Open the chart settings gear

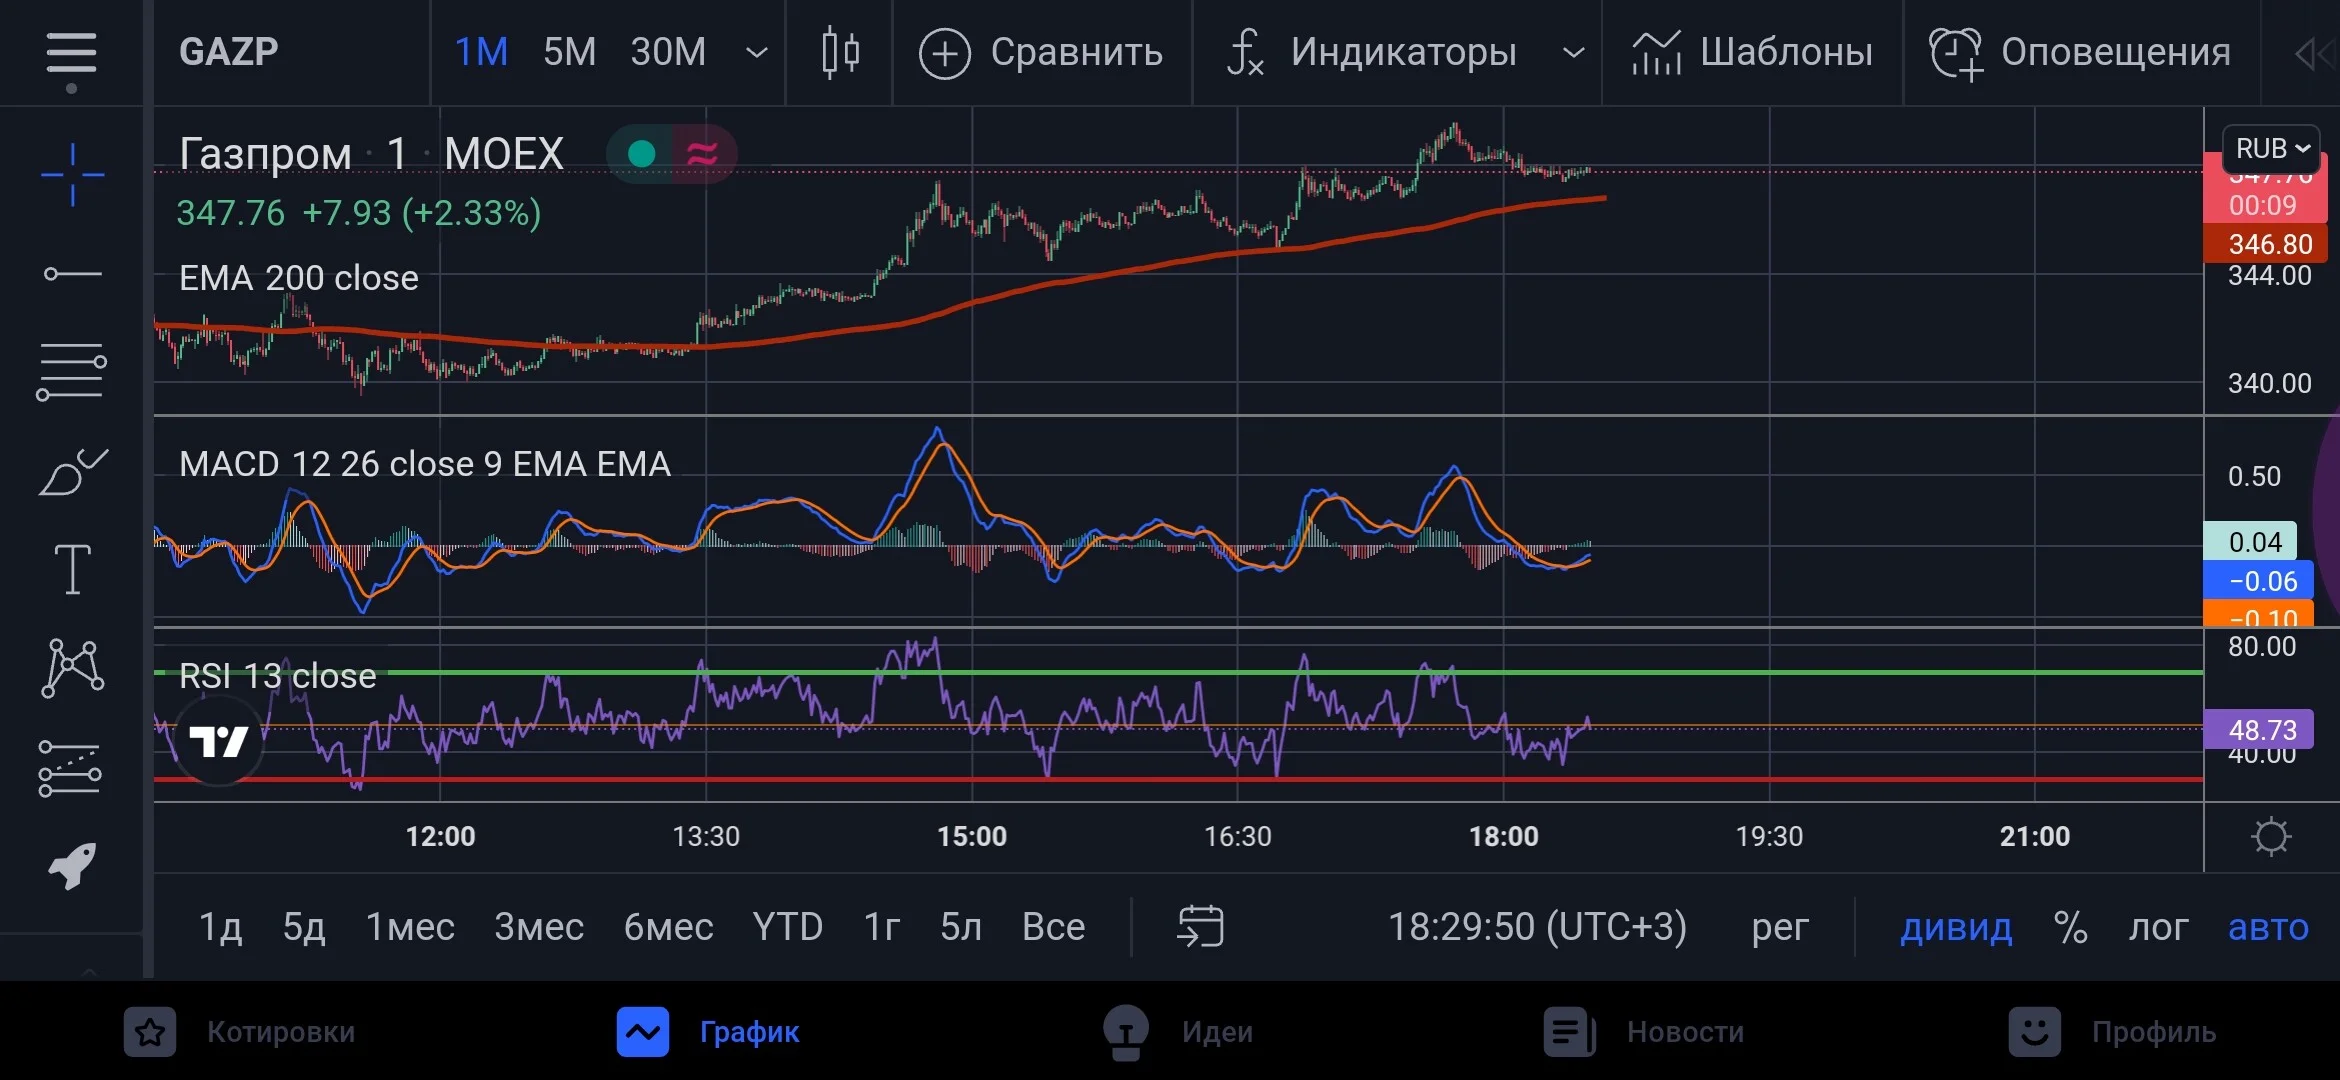2271,837
